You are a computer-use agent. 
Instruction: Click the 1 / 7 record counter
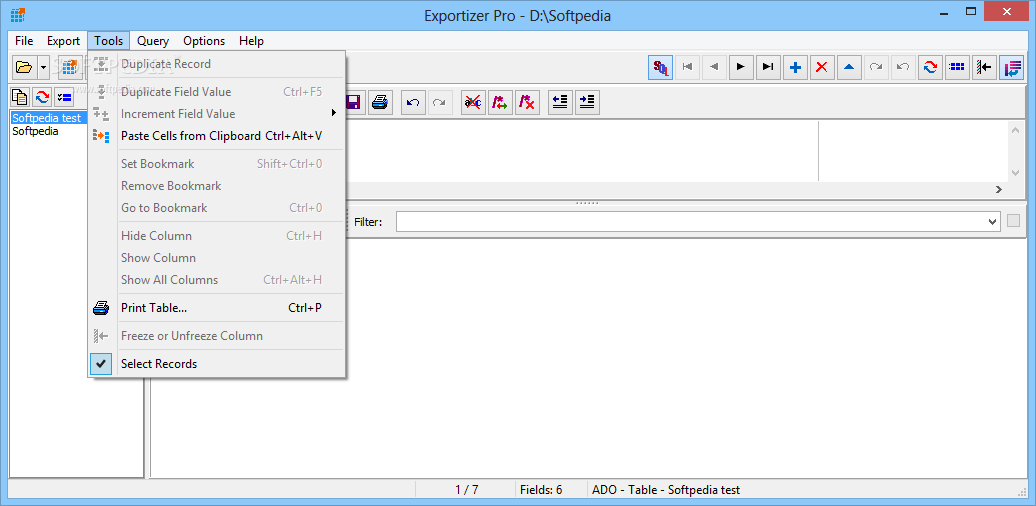[466, 490]
